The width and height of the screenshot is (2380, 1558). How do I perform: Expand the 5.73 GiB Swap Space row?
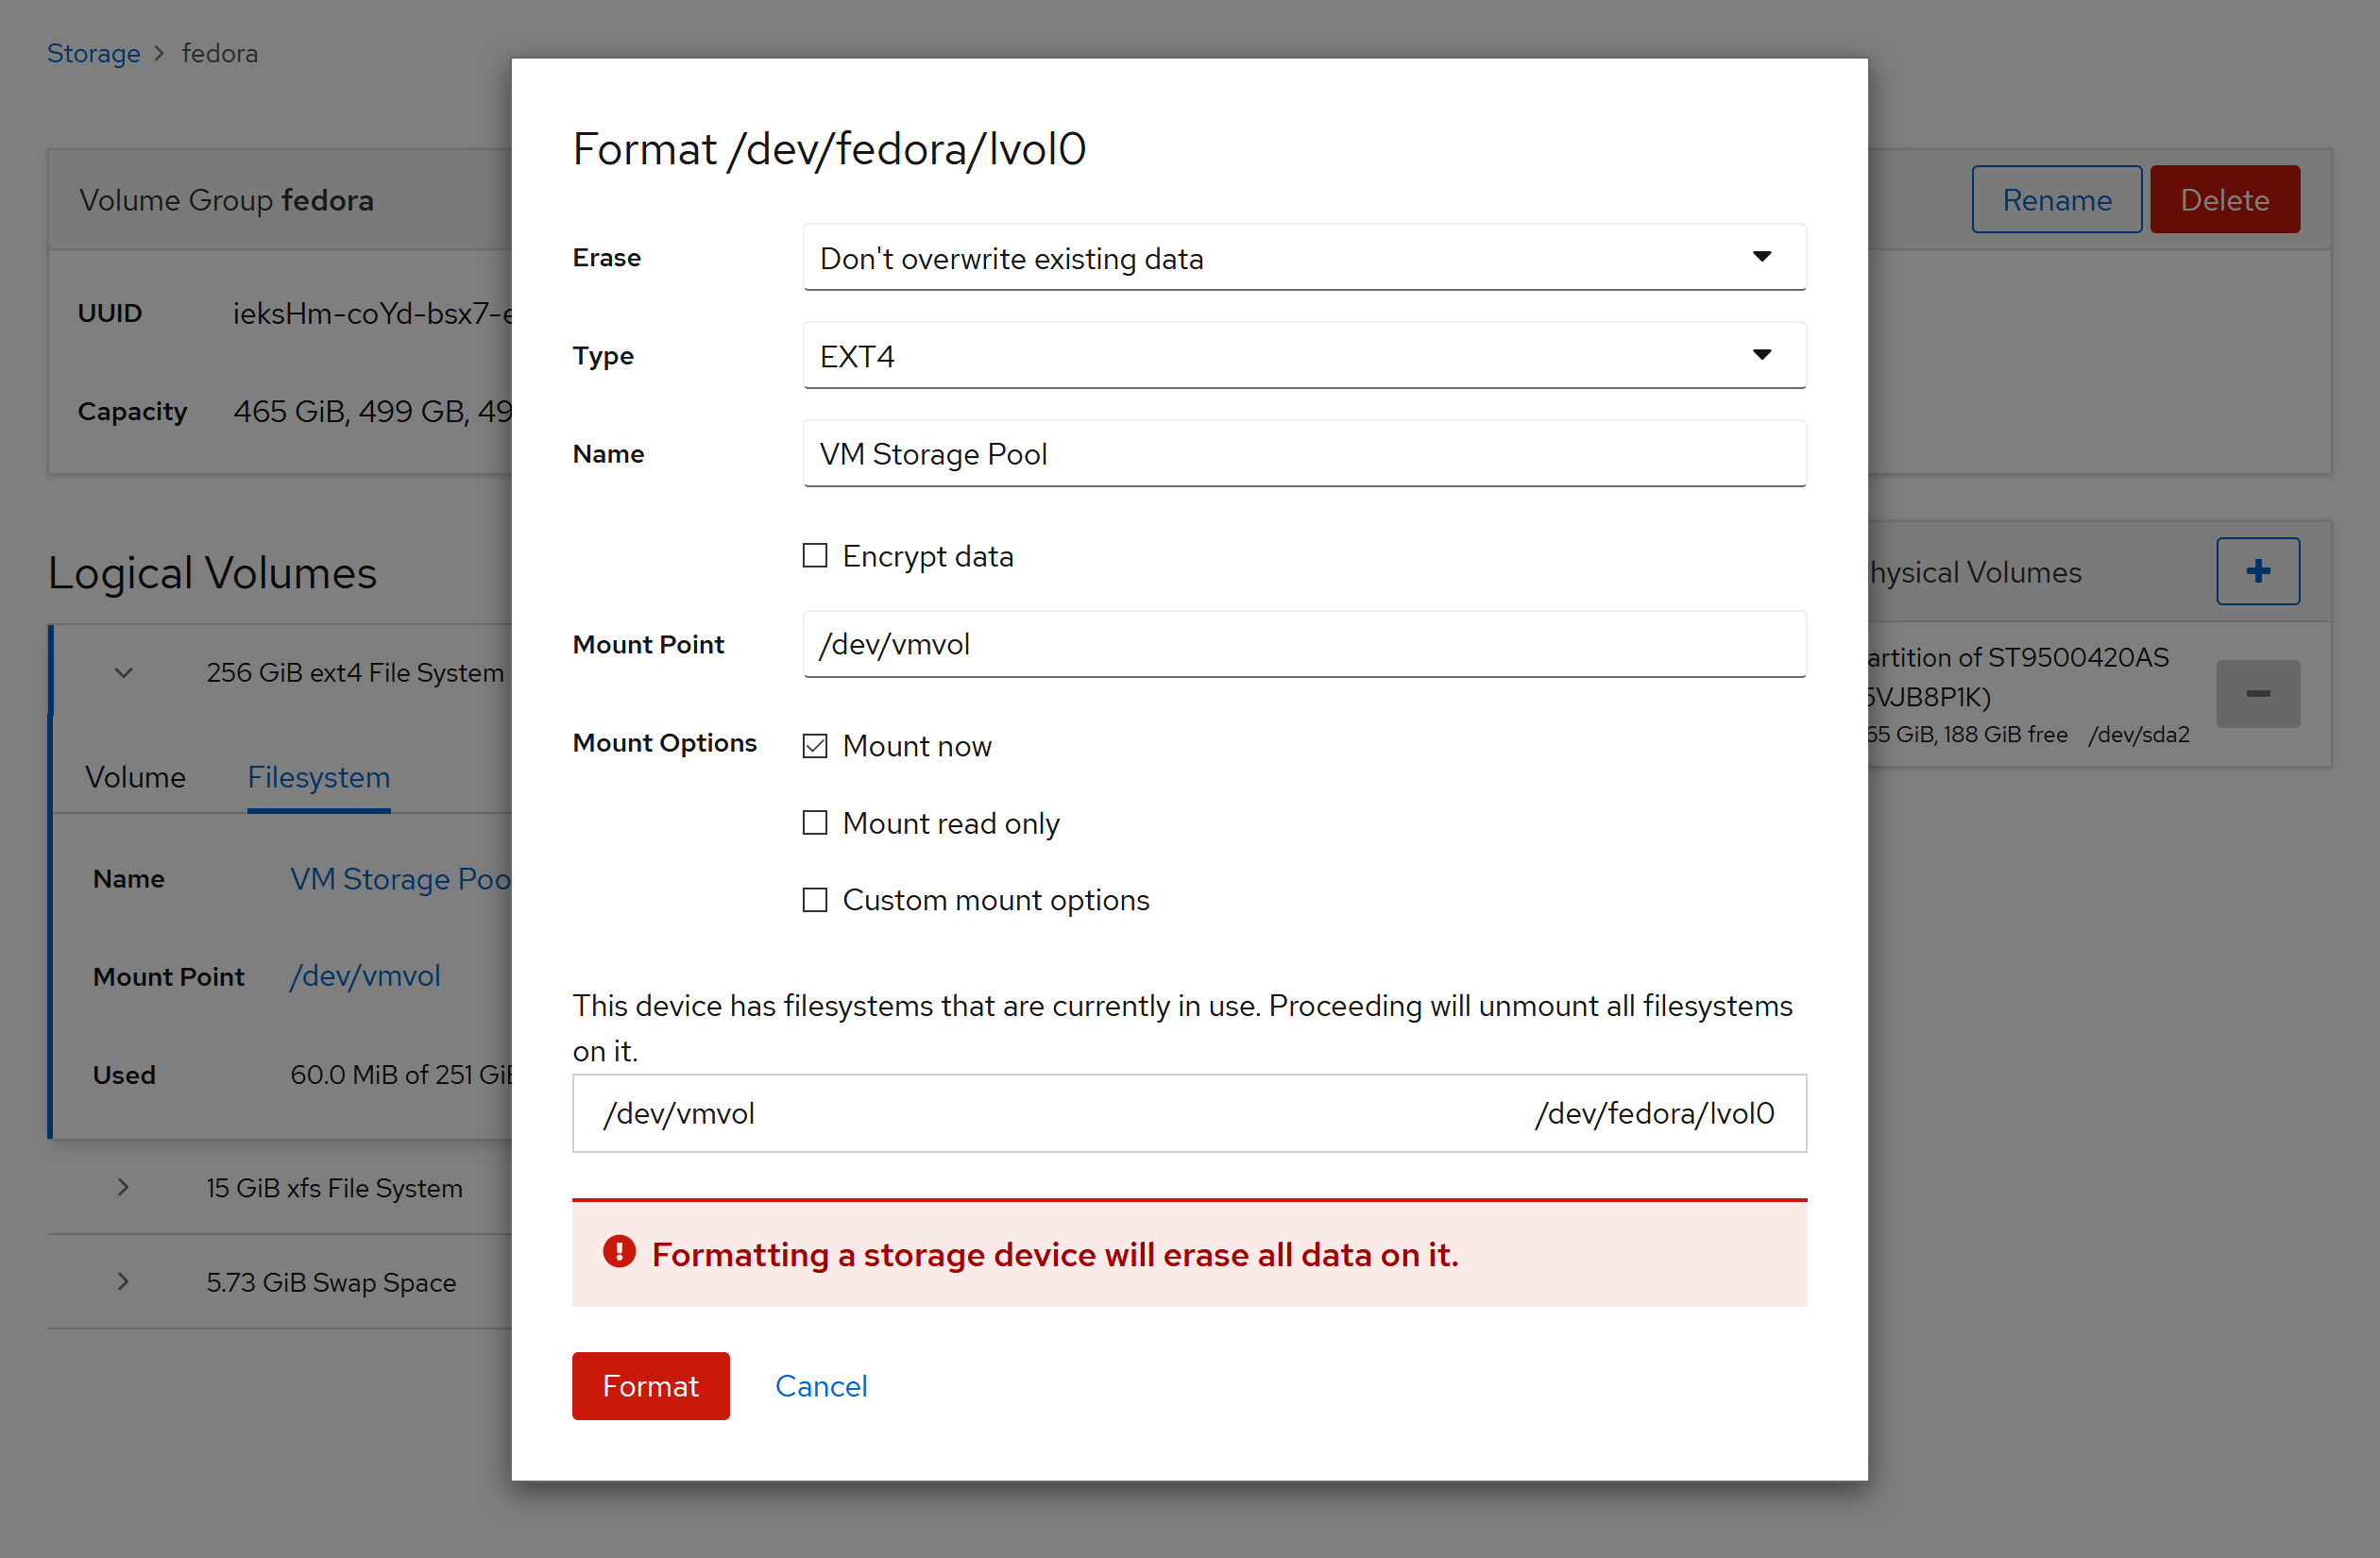[123, 1282]
